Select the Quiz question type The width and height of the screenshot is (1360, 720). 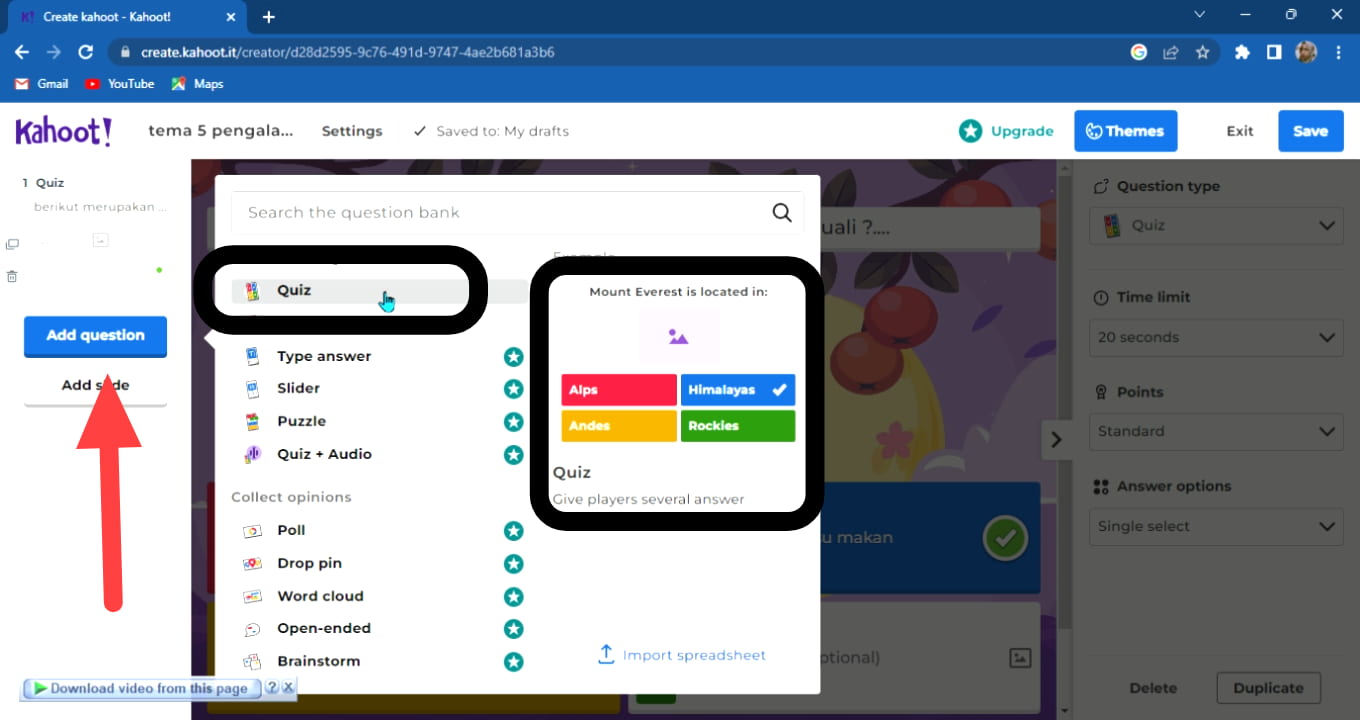point(380,290)
